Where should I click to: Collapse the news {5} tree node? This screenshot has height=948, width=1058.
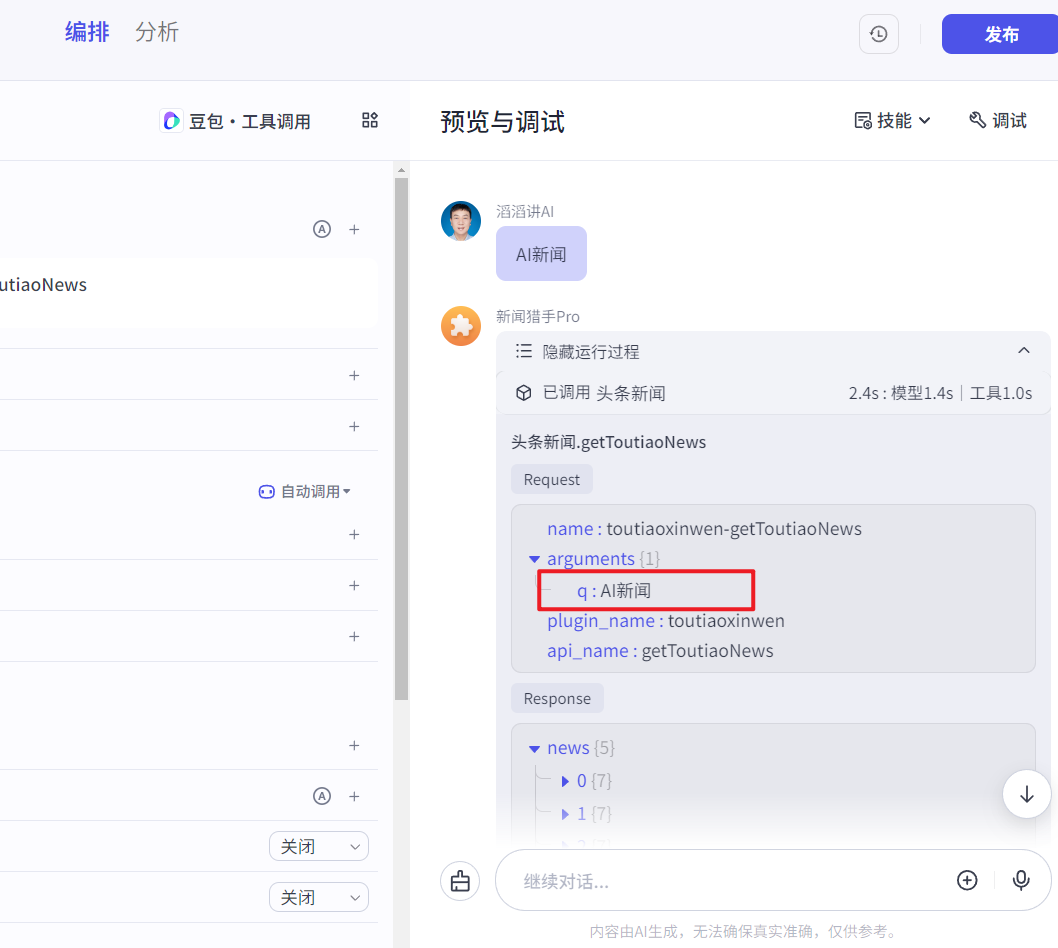pos(534,748)
